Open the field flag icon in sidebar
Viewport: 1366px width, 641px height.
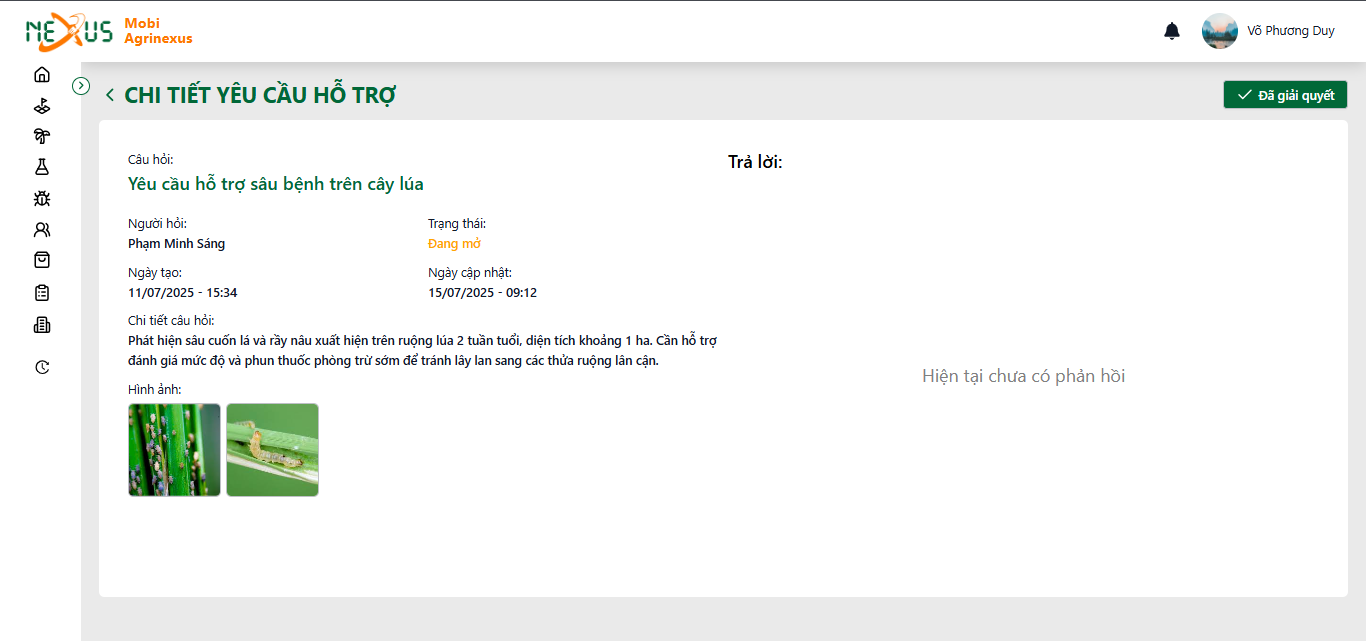pos(41,105)
